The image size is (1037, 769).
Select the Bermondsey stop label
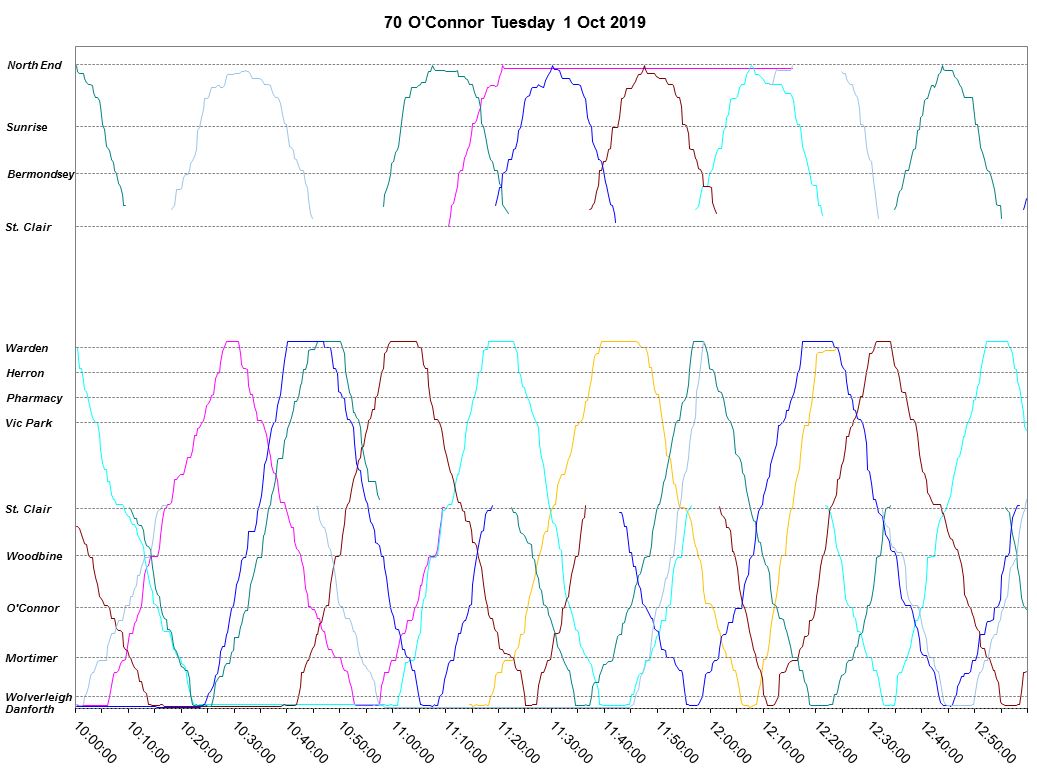pos(41,174)
